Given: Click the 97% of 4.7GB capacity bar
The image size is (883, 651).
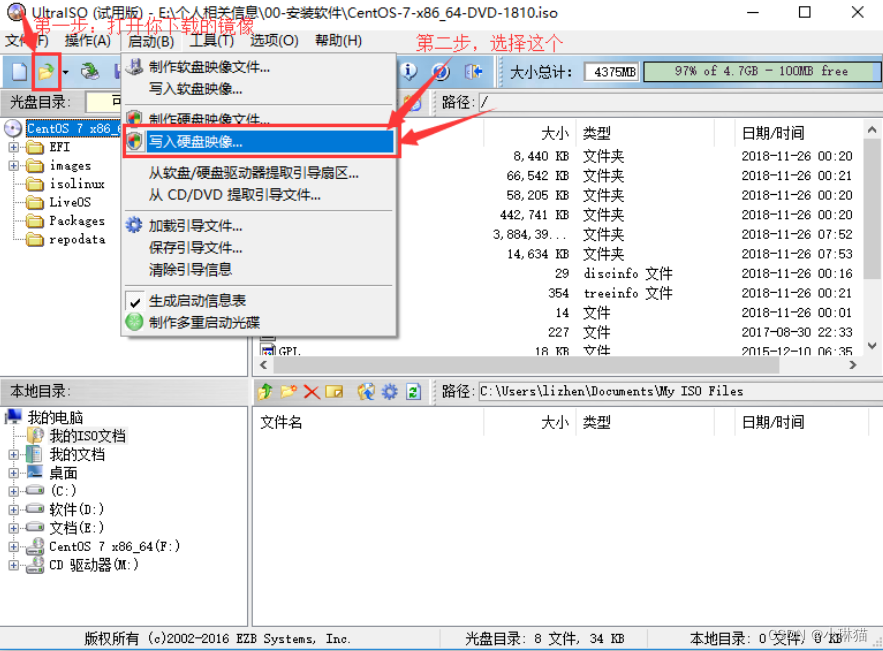Looking at the screenshot, I should pyautogui.click(x=761, y=72).
